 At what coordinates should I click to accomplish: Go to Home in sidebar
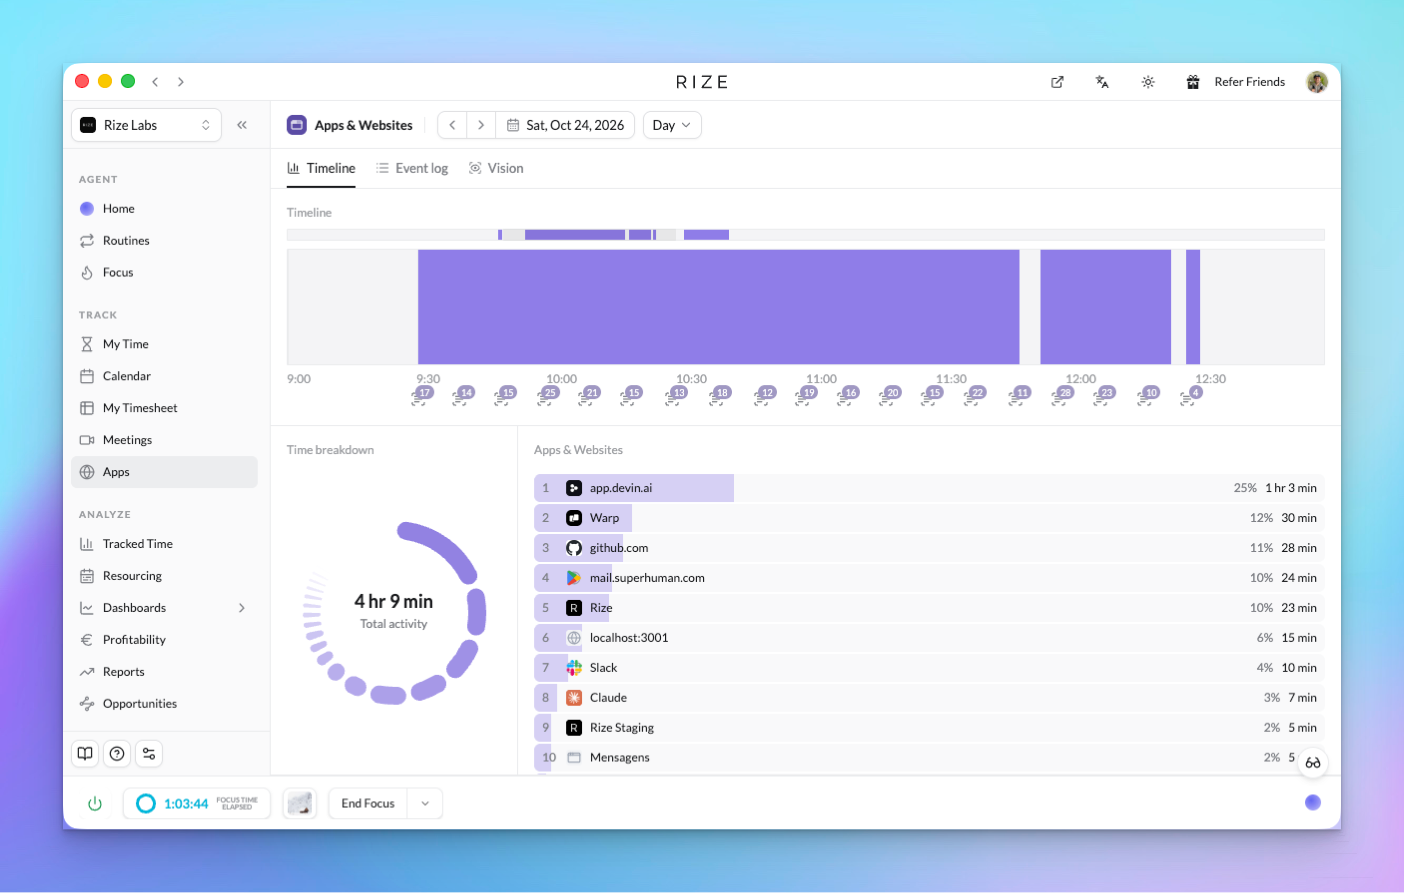[164, 209]
